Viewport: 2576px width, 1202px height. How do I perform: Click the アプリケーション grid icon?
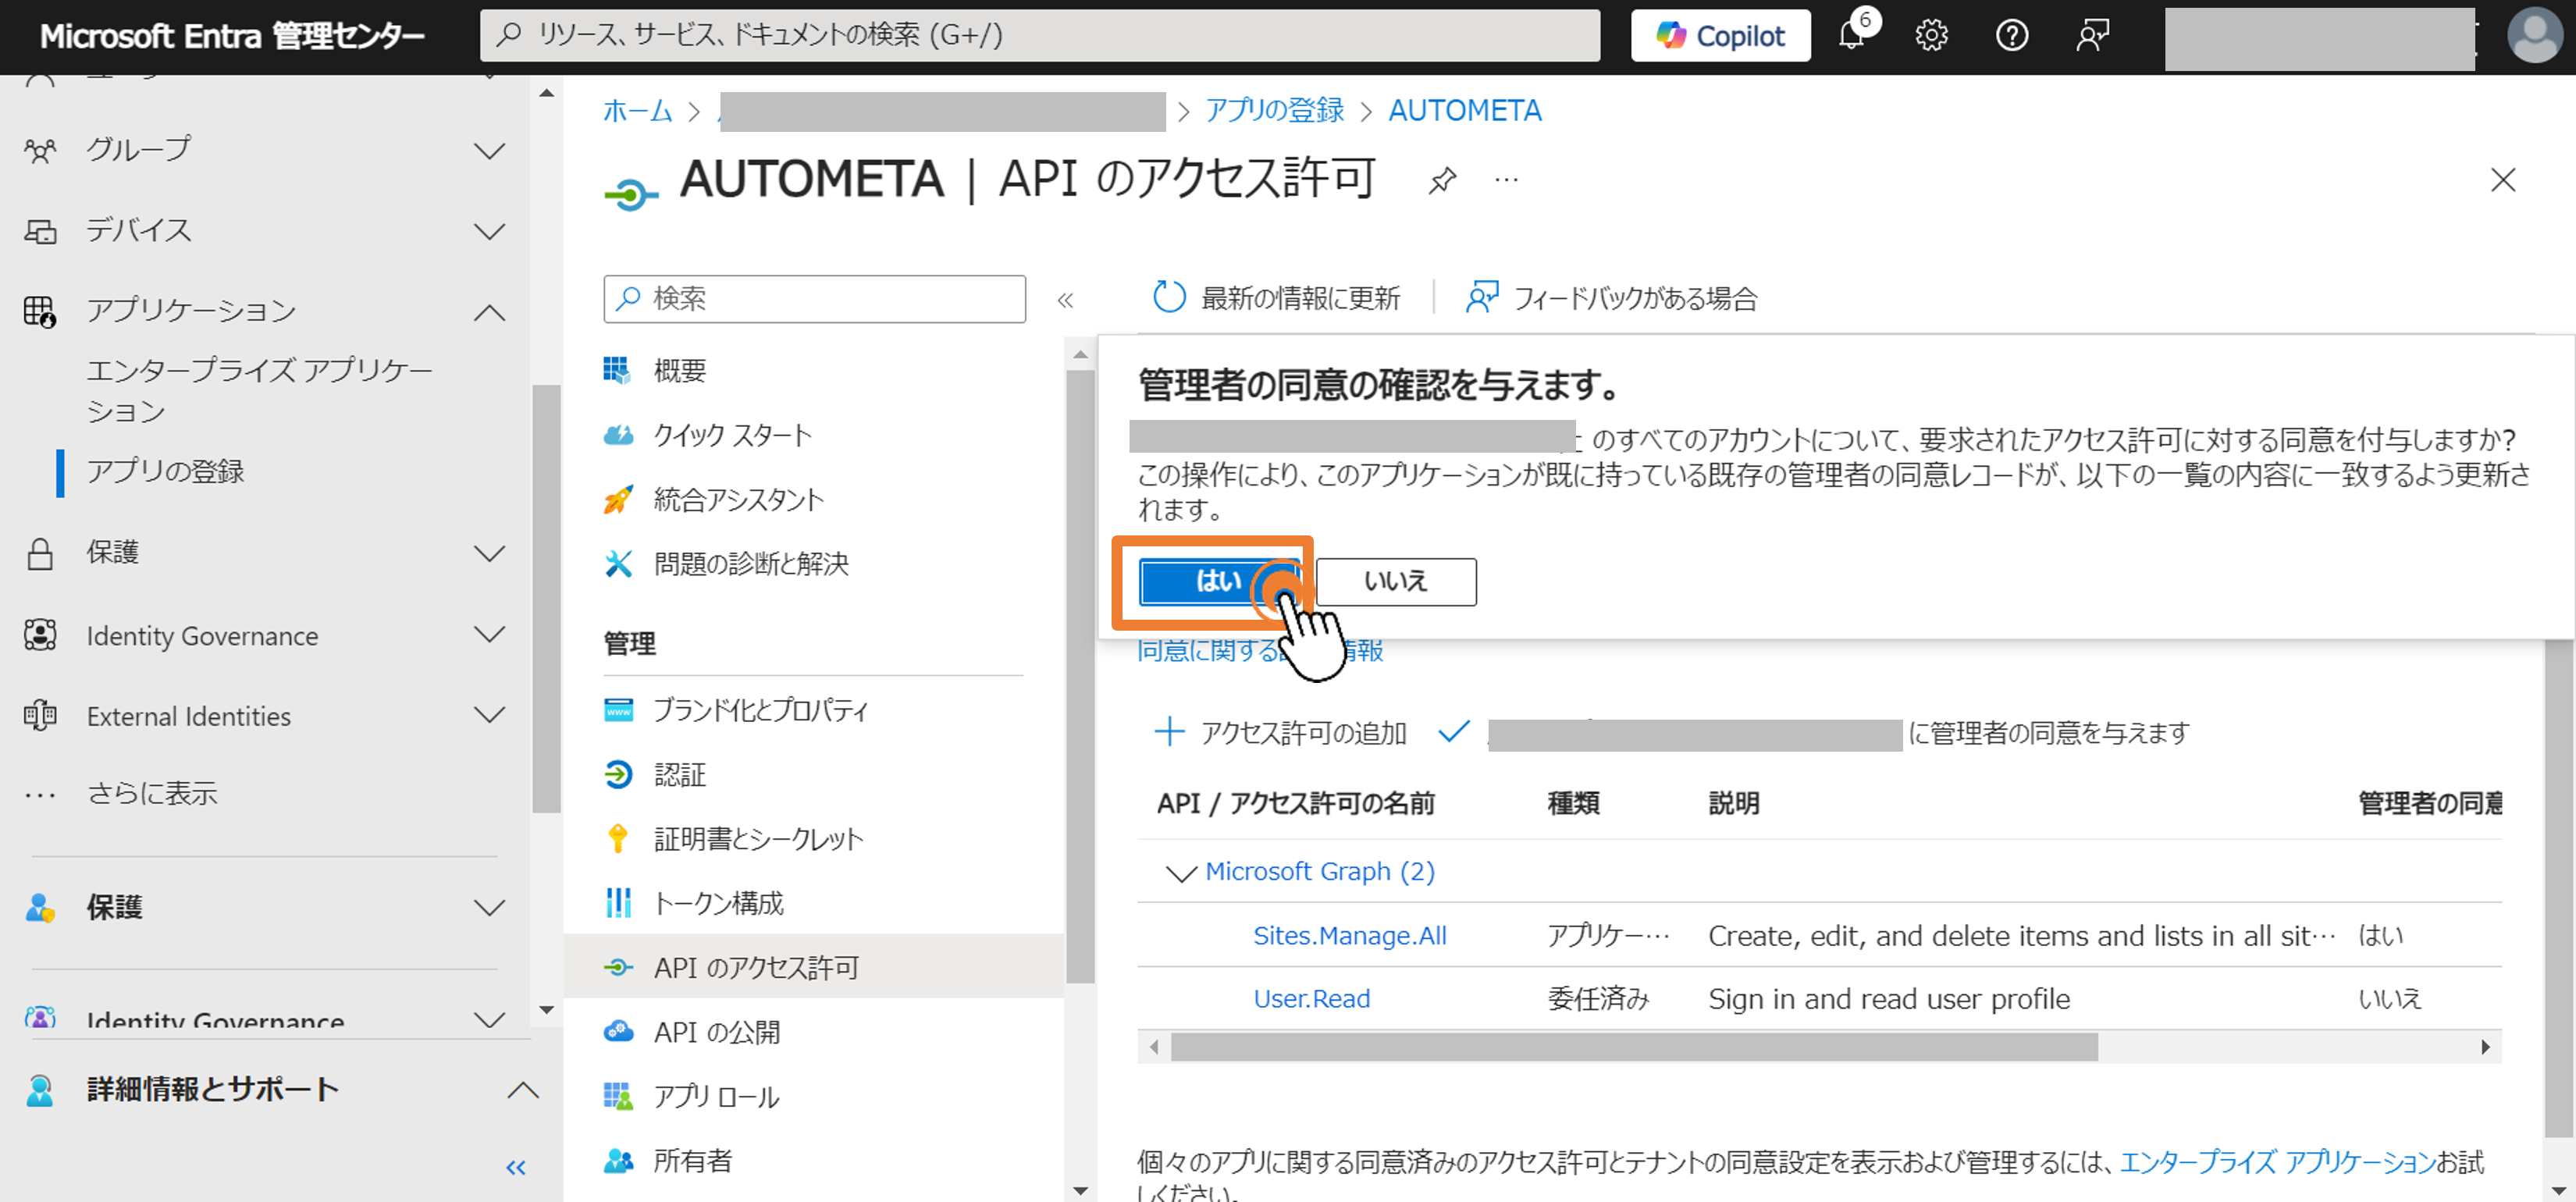pyautogui.click(x=40, y=312)
